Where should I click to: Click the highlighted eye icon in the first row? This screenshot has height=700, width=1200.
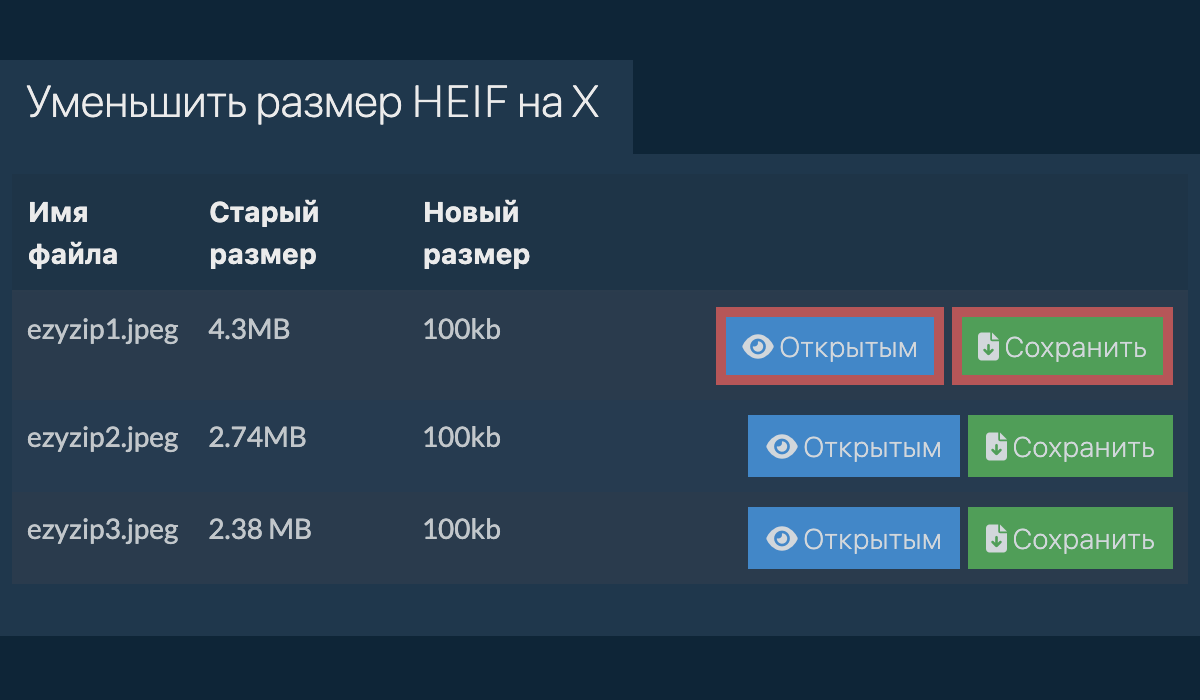tap(757, 347)
